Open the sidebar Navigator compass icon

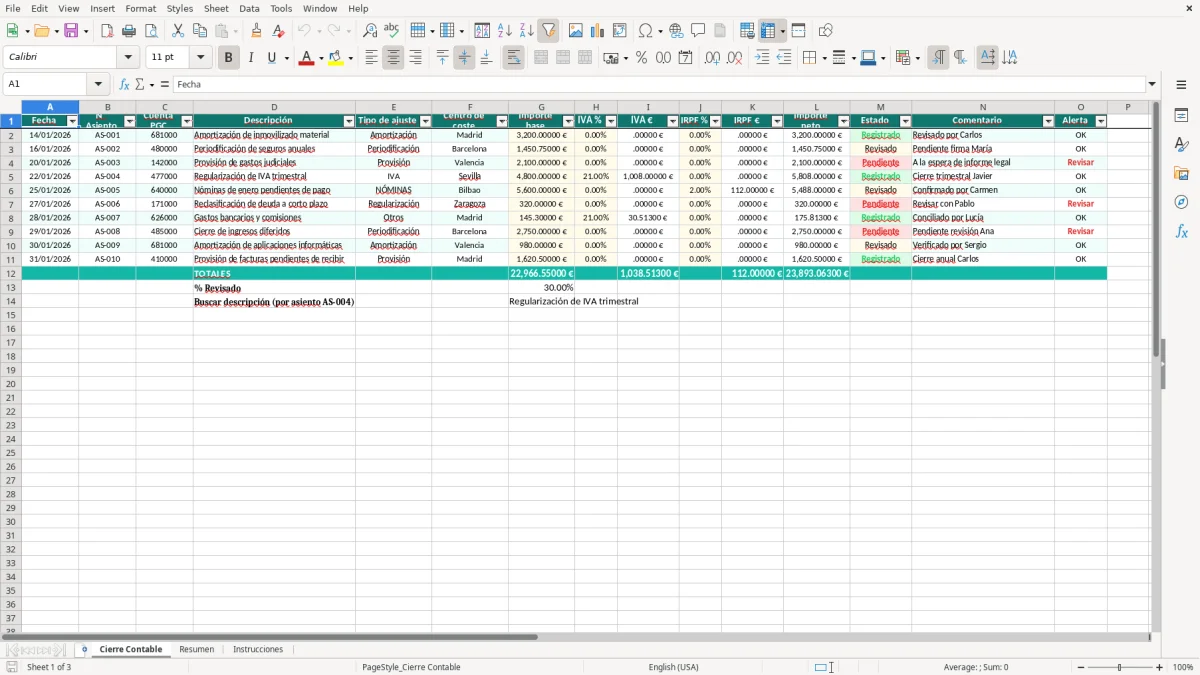(1181, 202)
